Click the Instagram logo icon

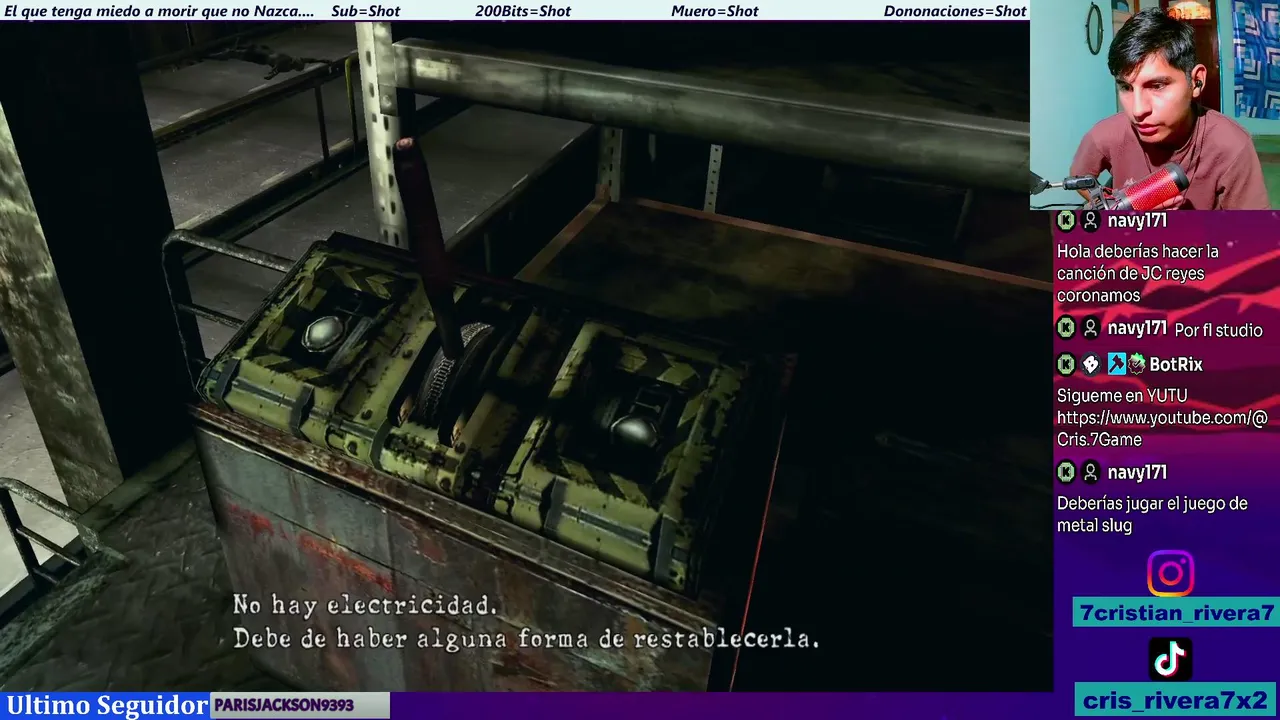[x=1170, y=573]
